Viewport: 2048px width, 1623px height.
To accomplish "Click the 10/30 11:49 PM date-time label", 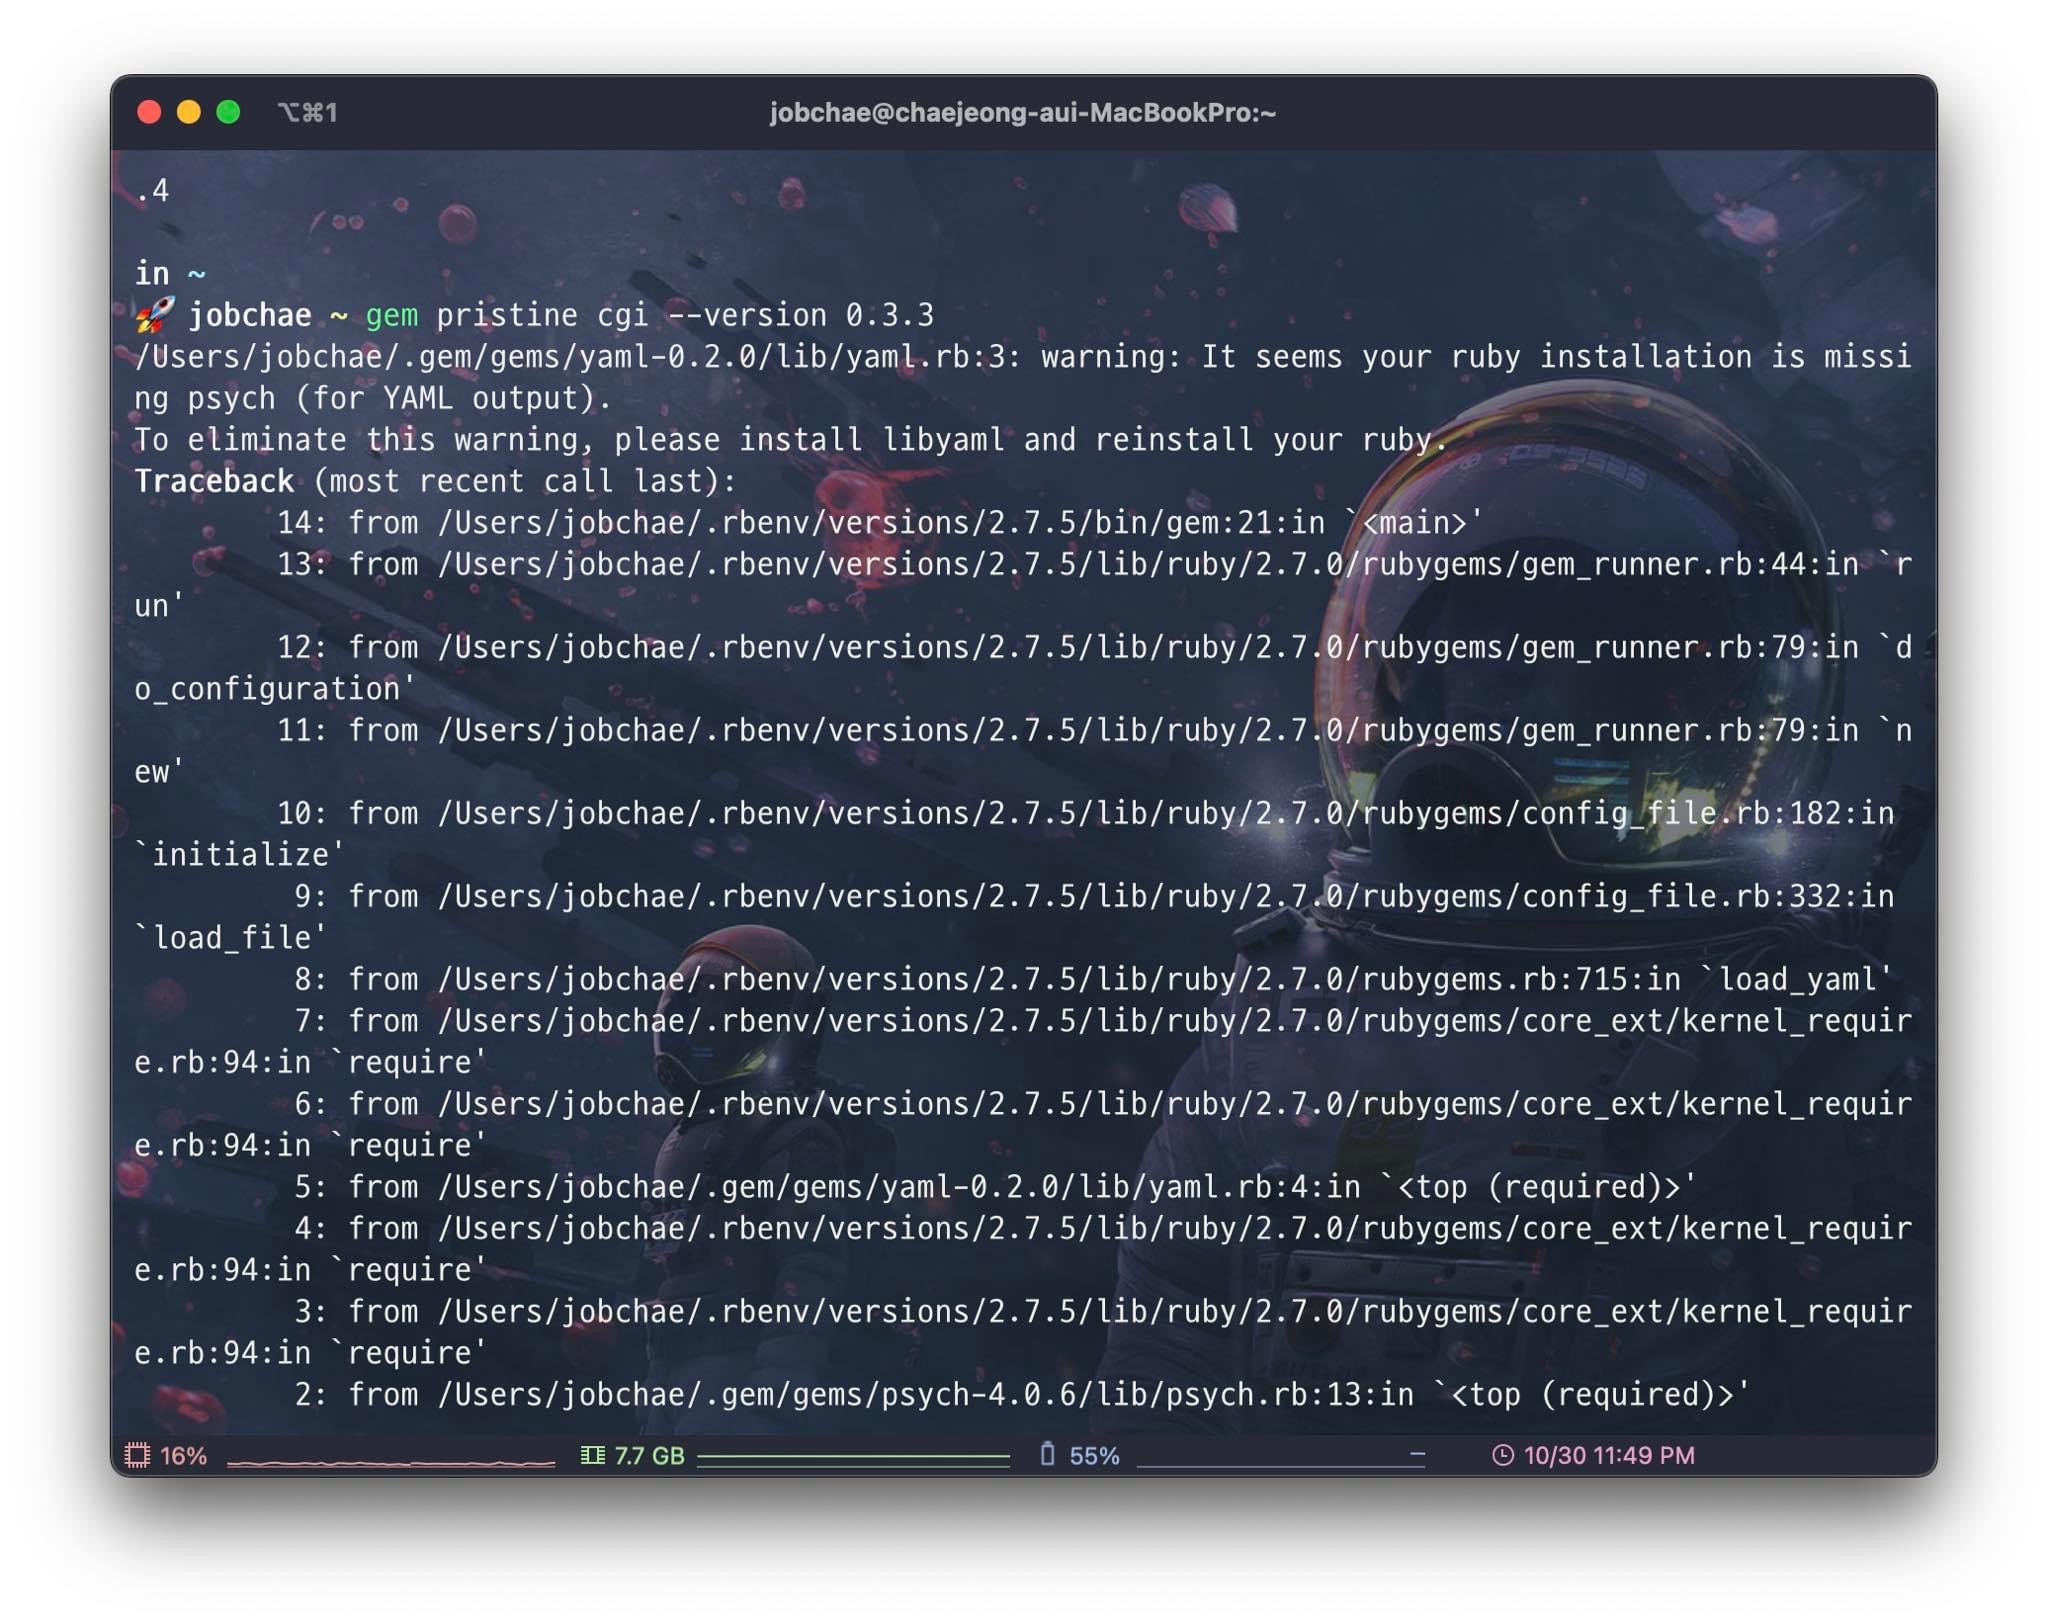I will pyautogui.click(x=1609, y=1456).
